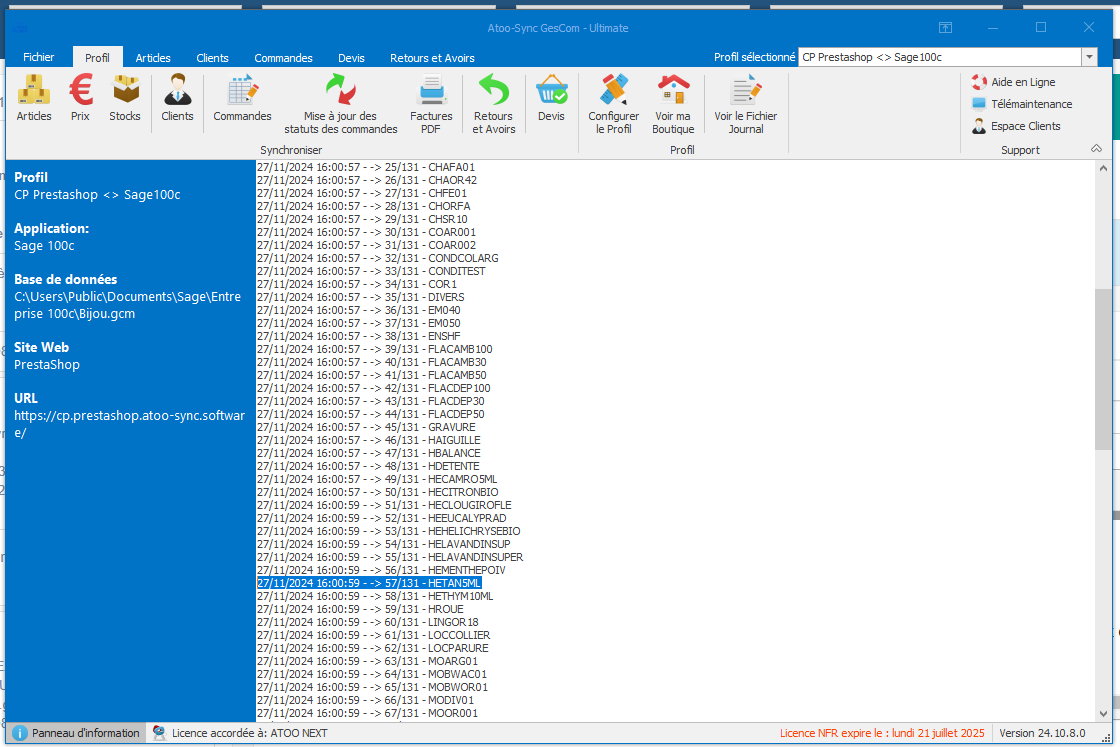Select log line 62/131 - LOCPARURE
The width and height of the screenshot is (1120, 747).
pyautogui.click(x=372, y=648)
